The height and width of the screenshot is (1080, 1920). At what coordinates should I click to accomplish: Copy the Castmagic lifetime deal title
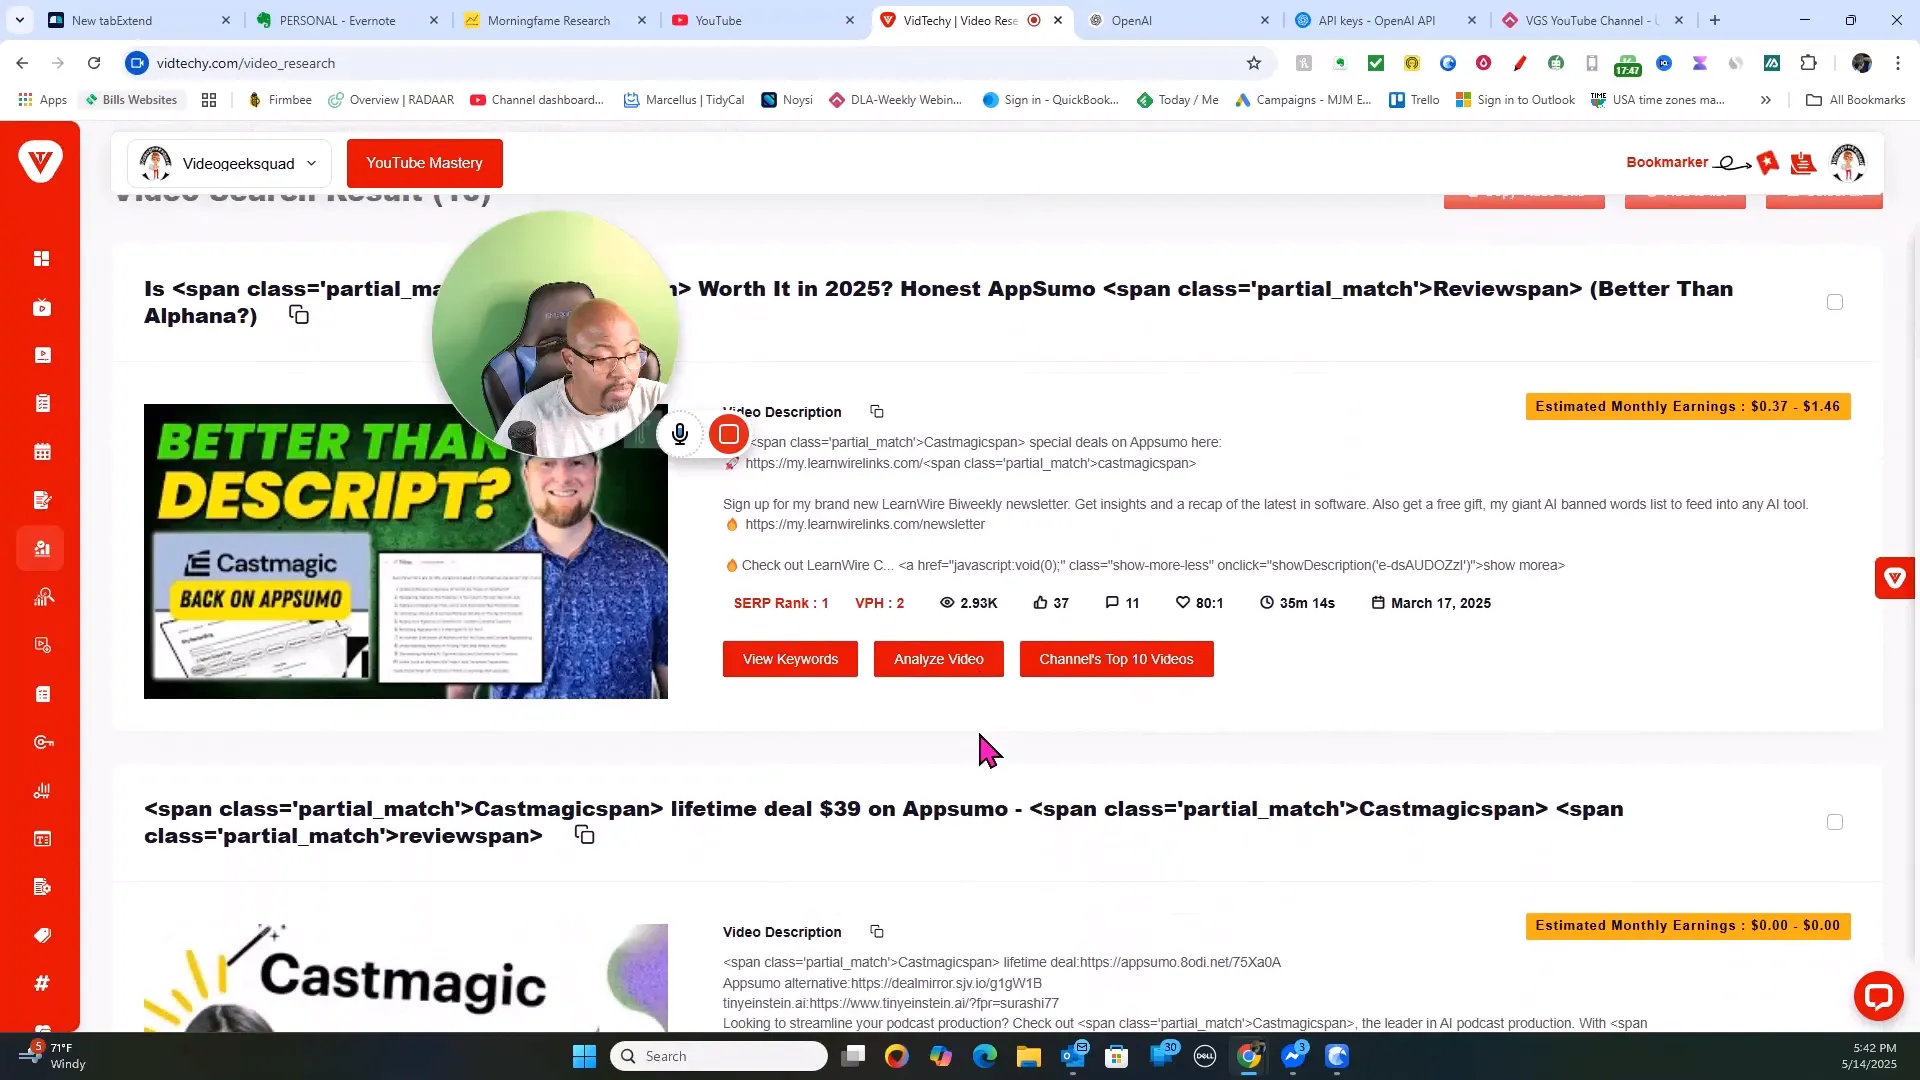click(584, 835)
